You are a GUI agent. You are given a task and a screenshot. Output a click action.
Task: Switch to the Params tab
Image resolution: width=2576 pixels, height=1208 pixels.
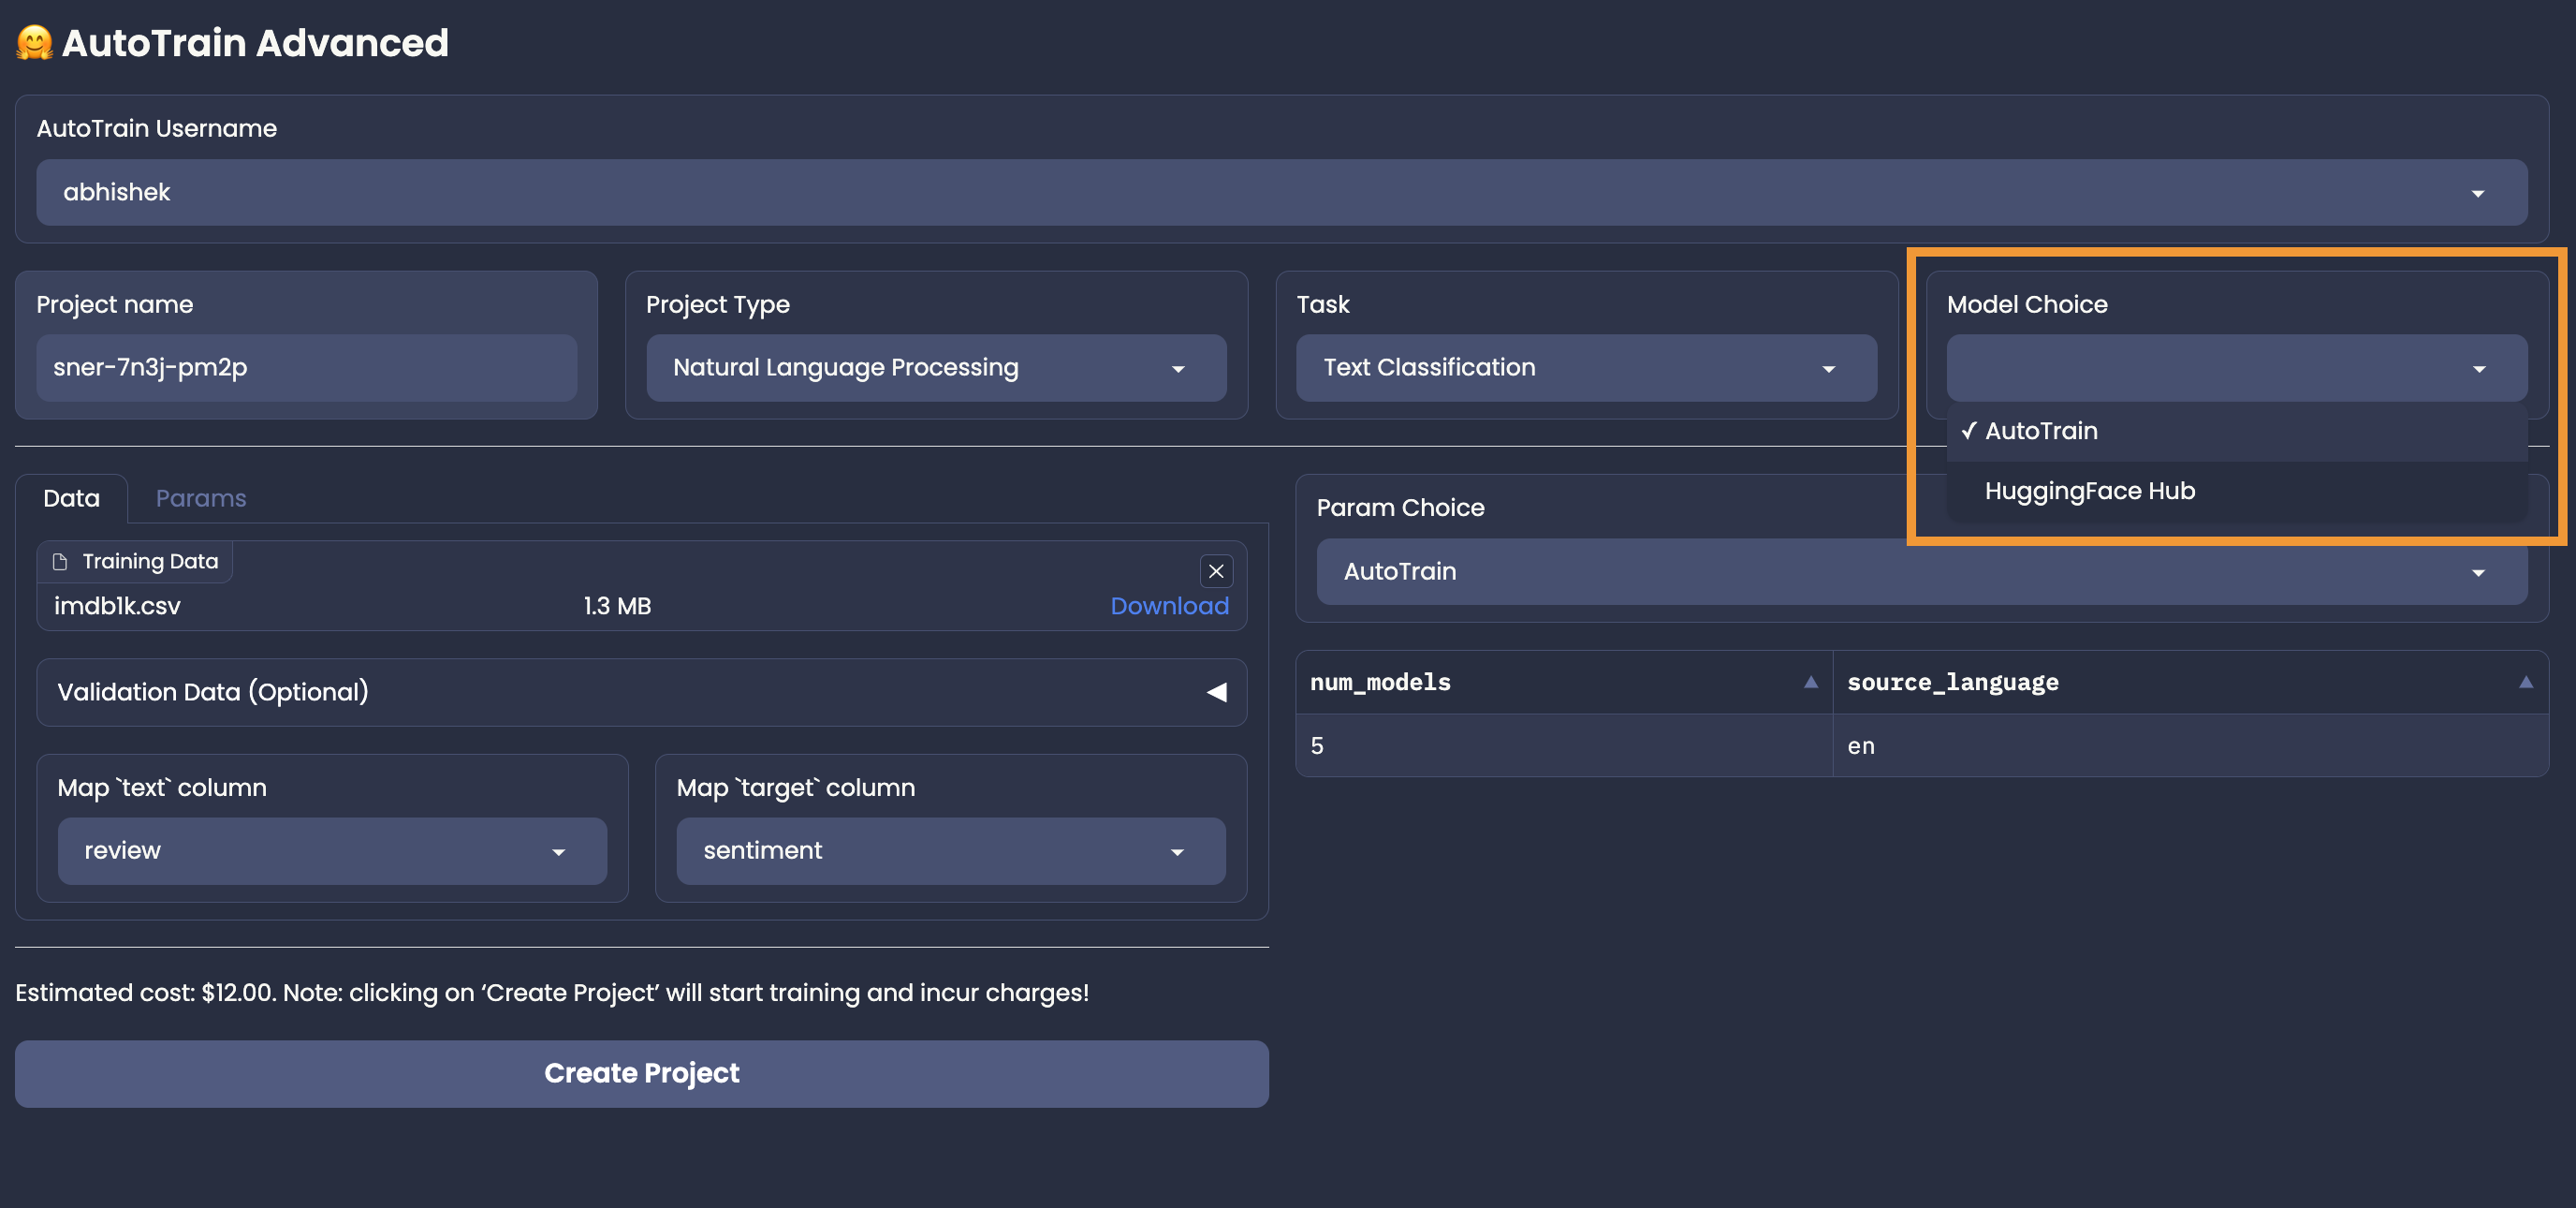pos(201,498)
